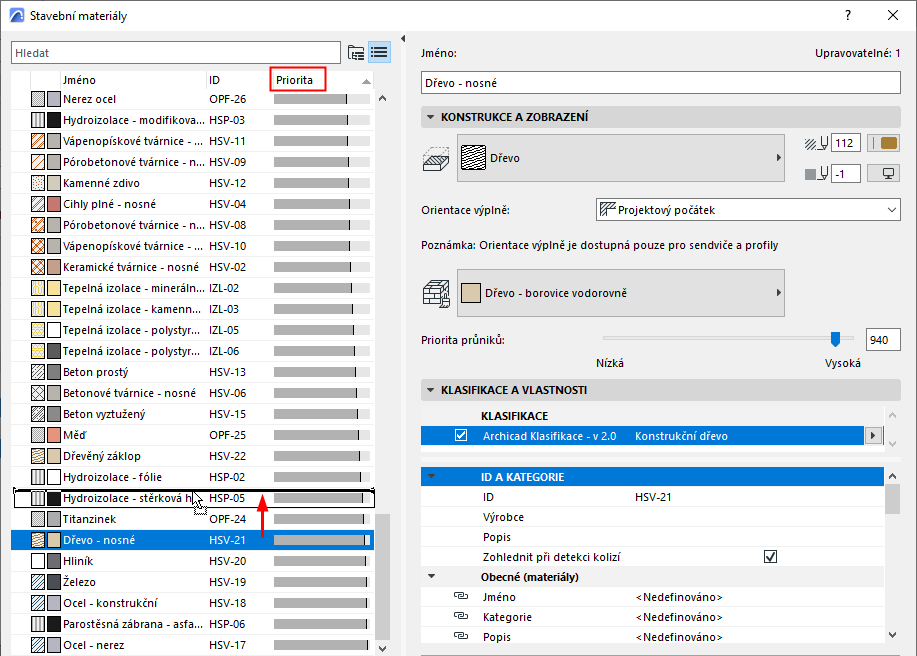Click hatch icon of Hliník row
Image resolution: width=917 pixels, height=656 pixels.
click(38, 561)
